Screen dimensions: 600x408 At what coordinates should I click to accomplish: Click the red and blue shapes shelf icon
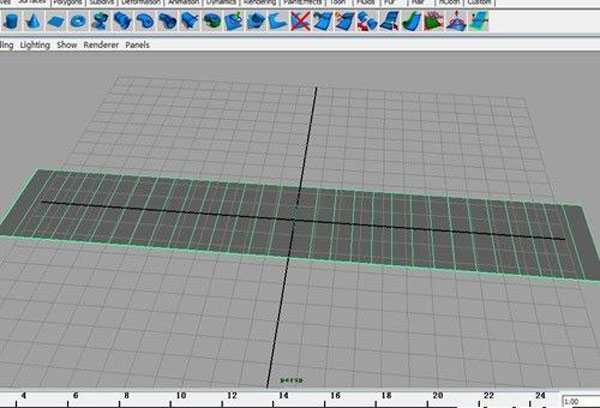367,21
